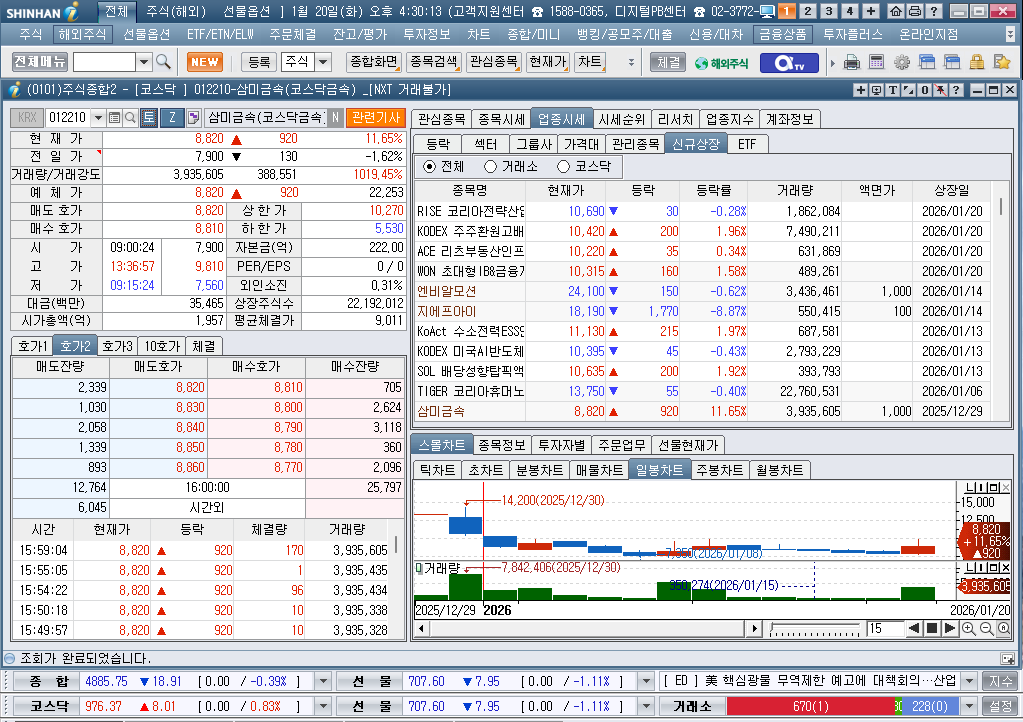This screenshot has height=722, width=1023.
Task: Click the magnifier search icon beside main menu box
Action: (x=164, y=62)
